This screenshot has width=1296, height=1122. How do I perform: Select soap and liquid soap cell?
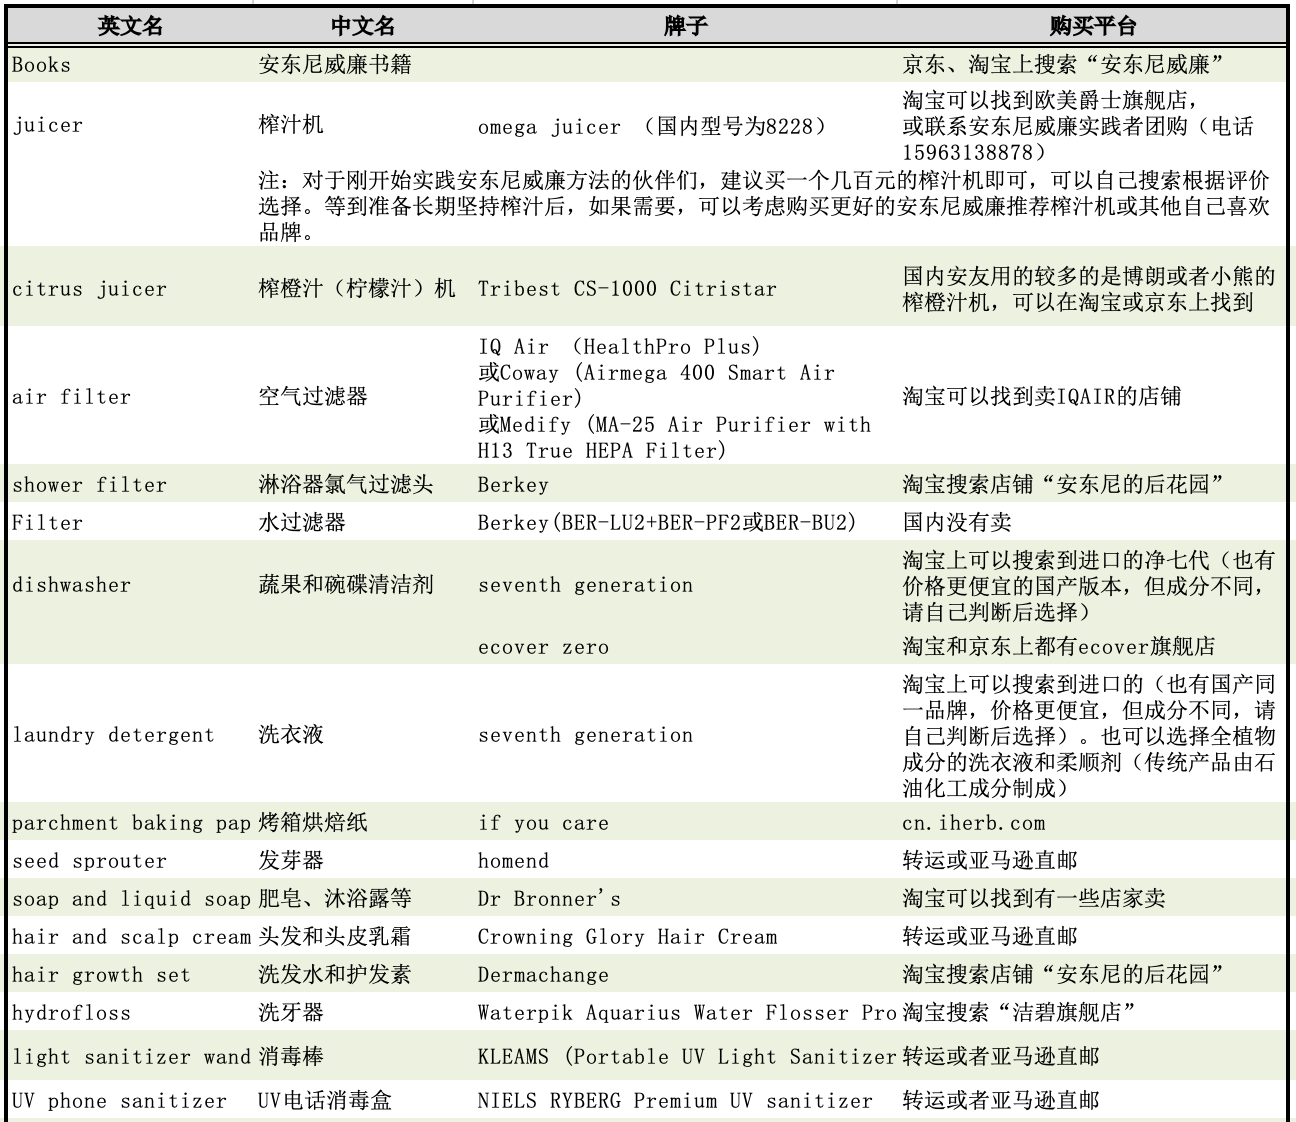coord(131,900)
